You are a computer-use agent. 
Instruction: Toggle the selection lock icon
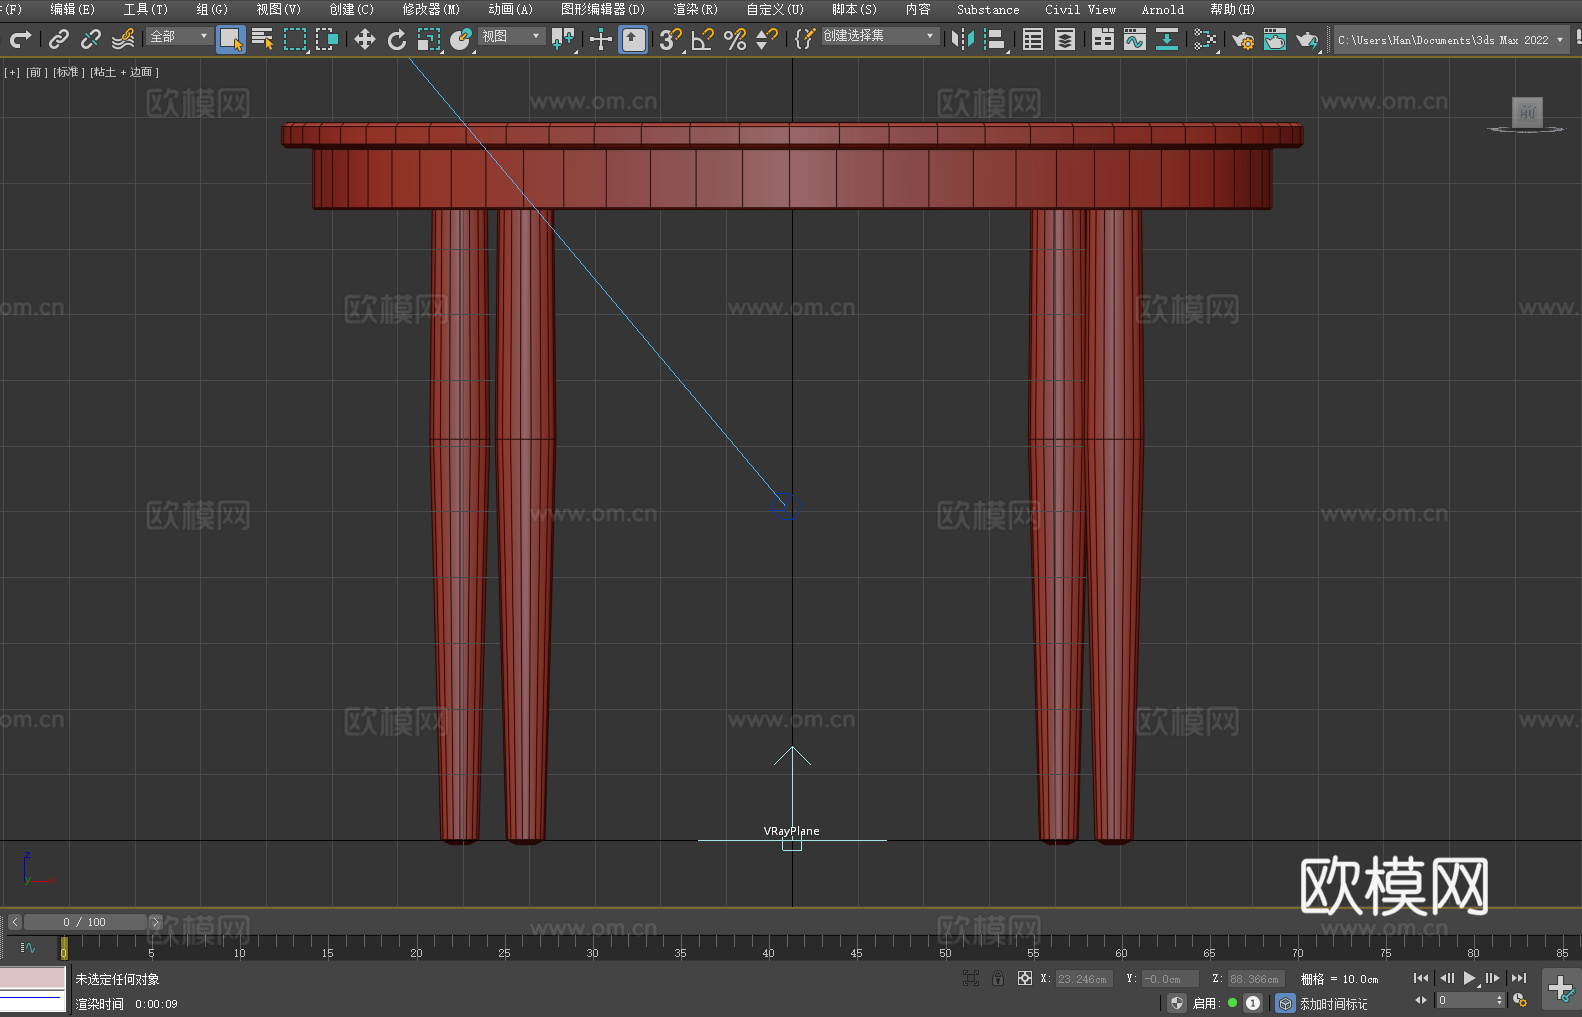(998, 978)
